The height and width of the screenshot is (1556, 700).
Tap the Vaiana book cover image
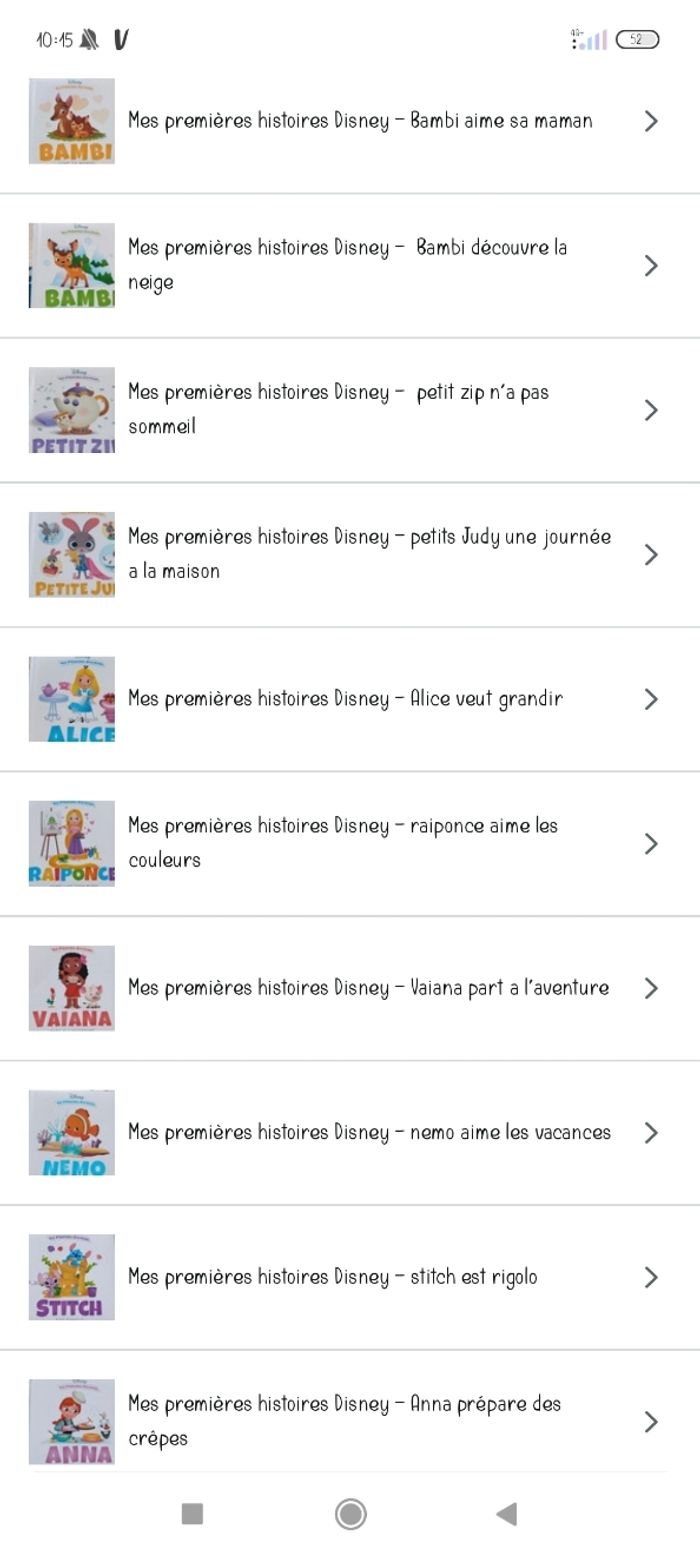(x=71, y=988)
